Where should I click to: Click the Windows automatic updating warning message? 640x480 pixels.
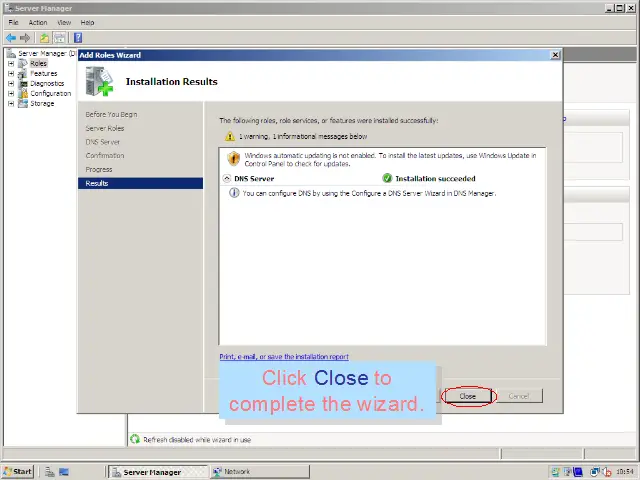point(390,160)
